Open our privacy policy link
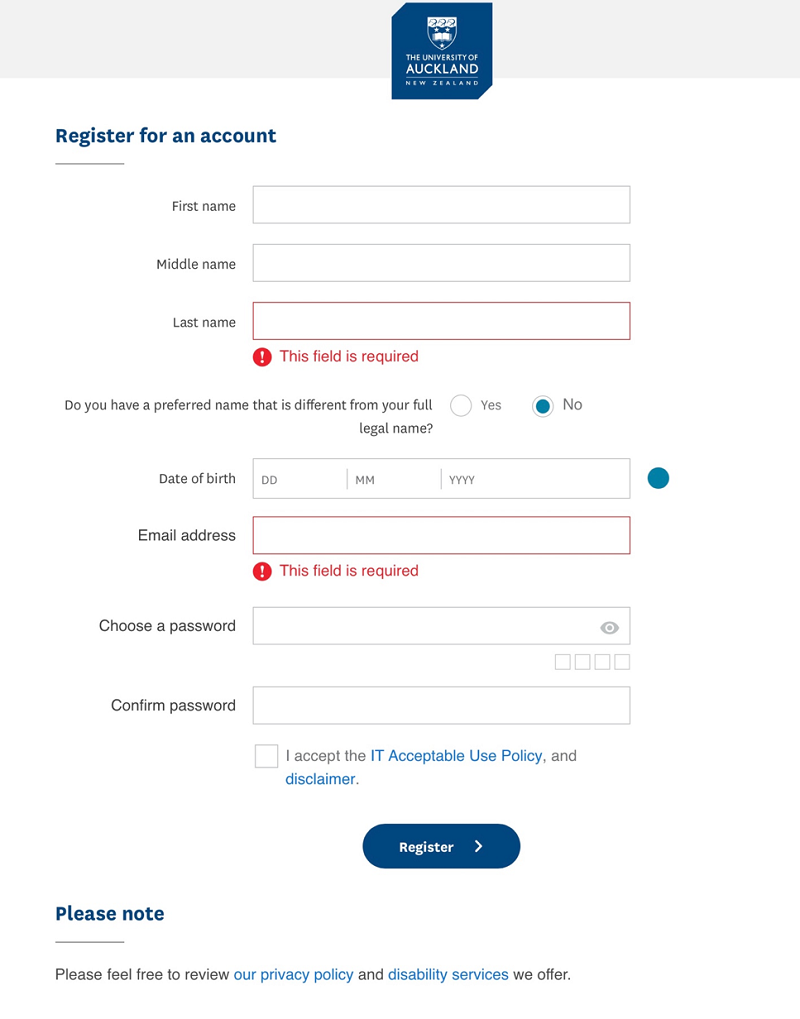Screen dimensions: 800x1019 tap(293, 974)
